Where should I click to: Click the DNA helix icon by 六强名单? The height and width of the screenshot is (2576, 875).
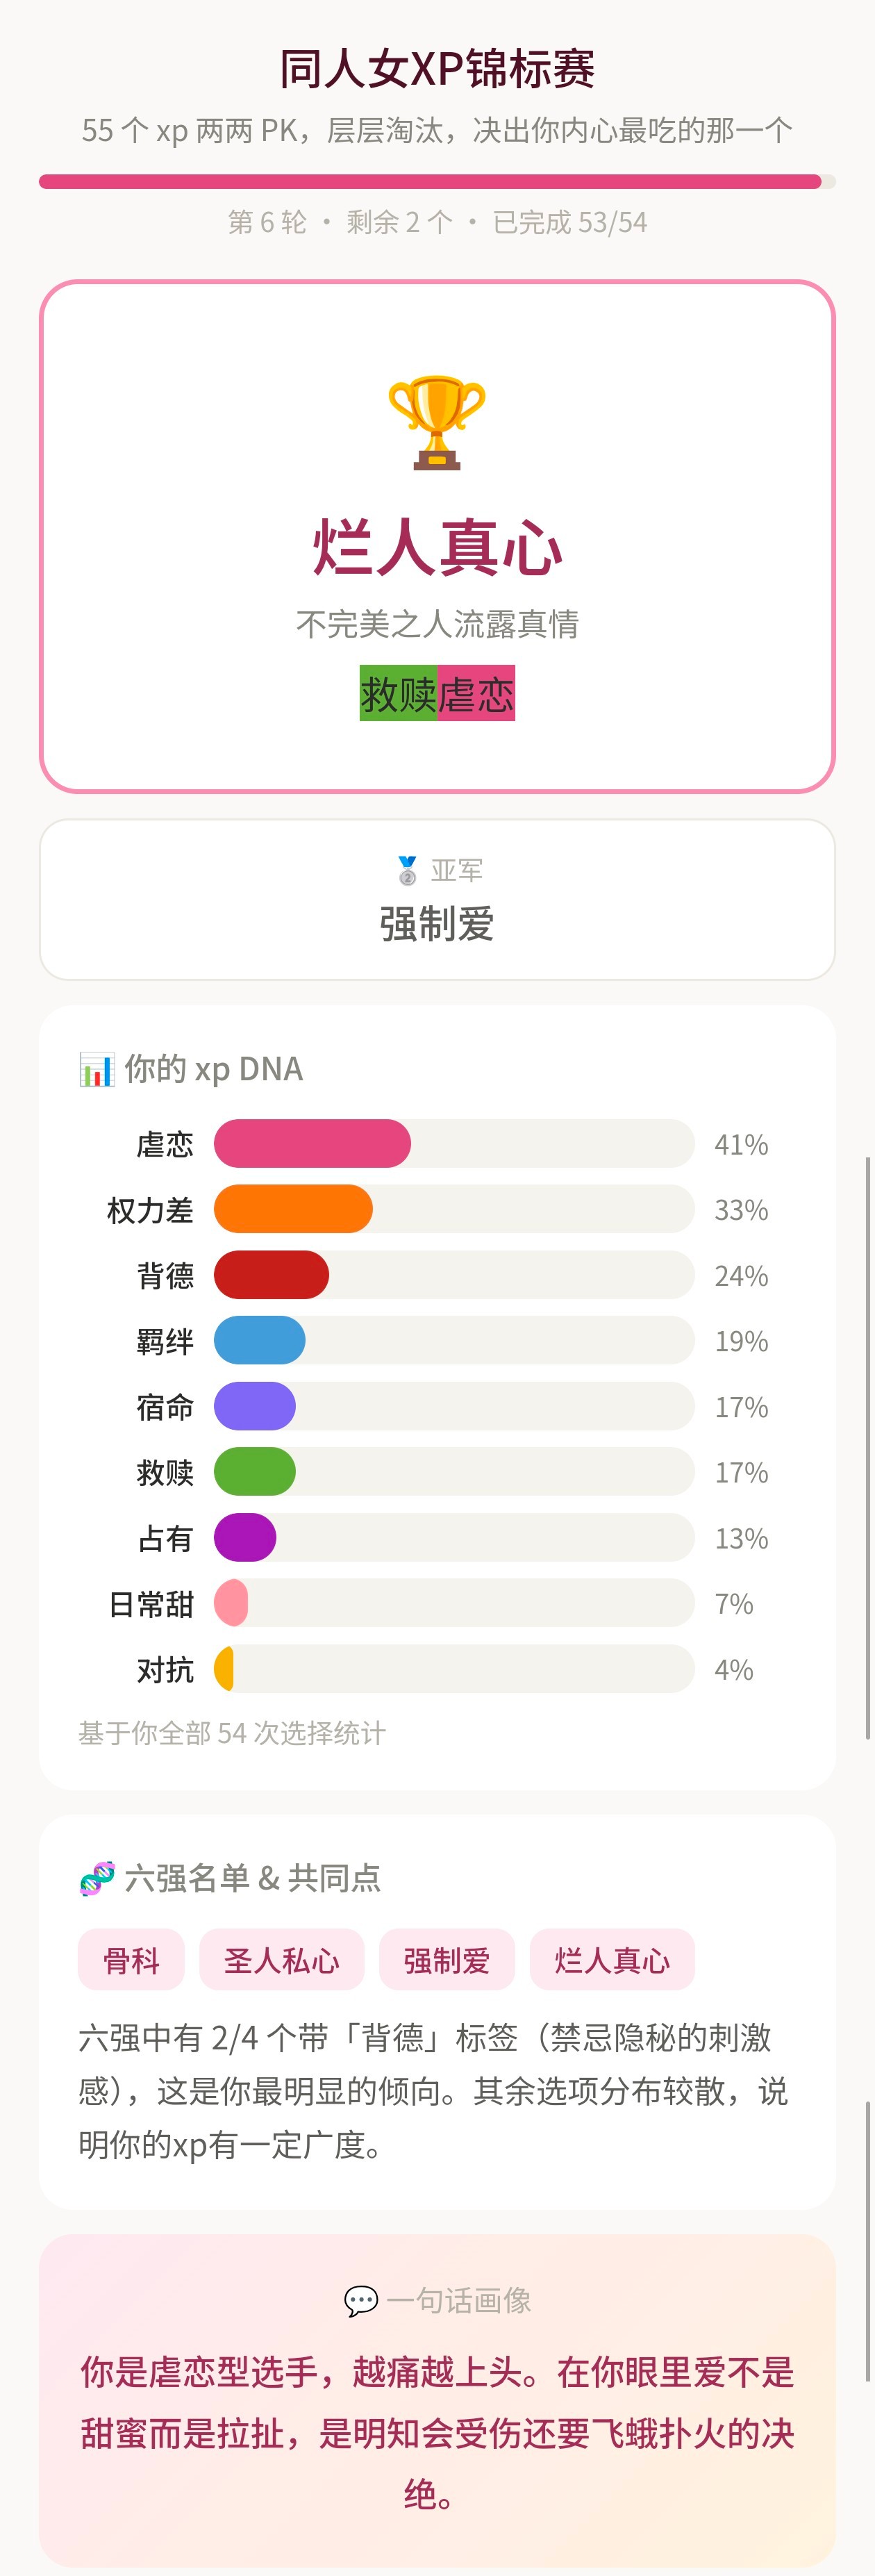[x=97, y=1878]
